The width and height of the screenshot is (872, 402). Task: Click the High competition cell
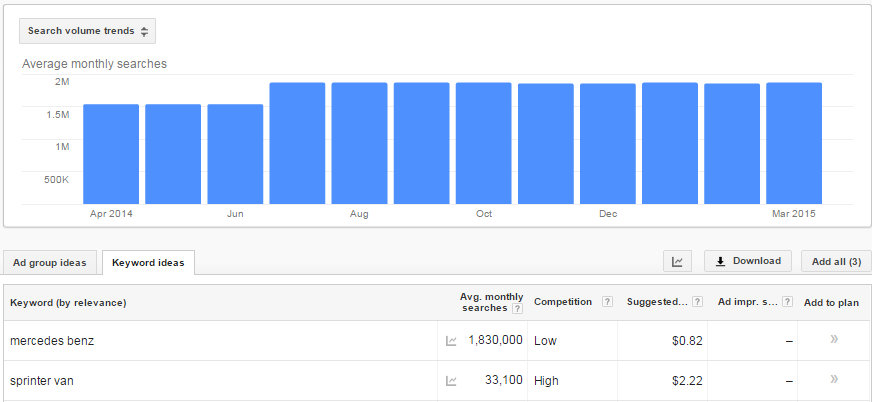coord(546,381)
